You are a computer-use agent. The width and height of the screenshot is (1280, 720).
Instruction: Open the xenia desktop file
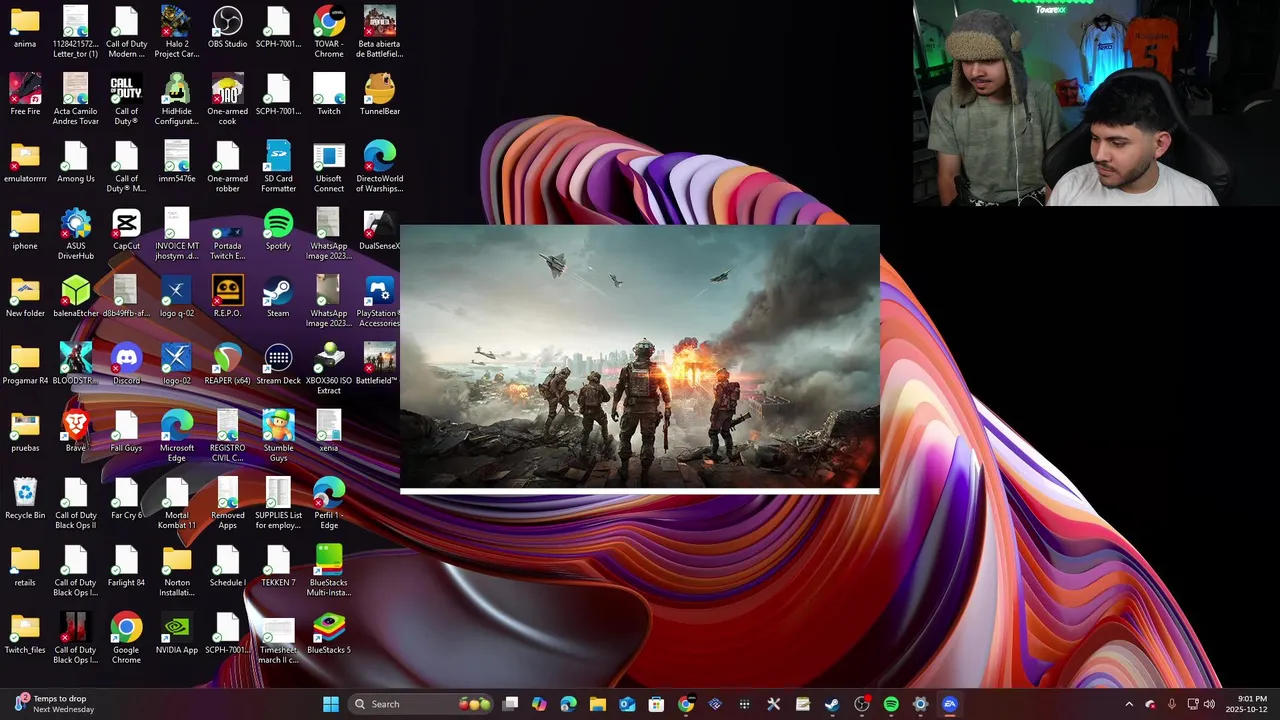coord(329,432)
